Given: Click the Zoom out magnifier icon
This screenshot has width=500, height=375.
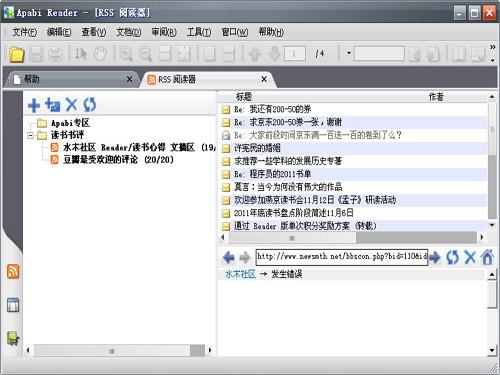Looking at the screenshot, I should 145,54.
